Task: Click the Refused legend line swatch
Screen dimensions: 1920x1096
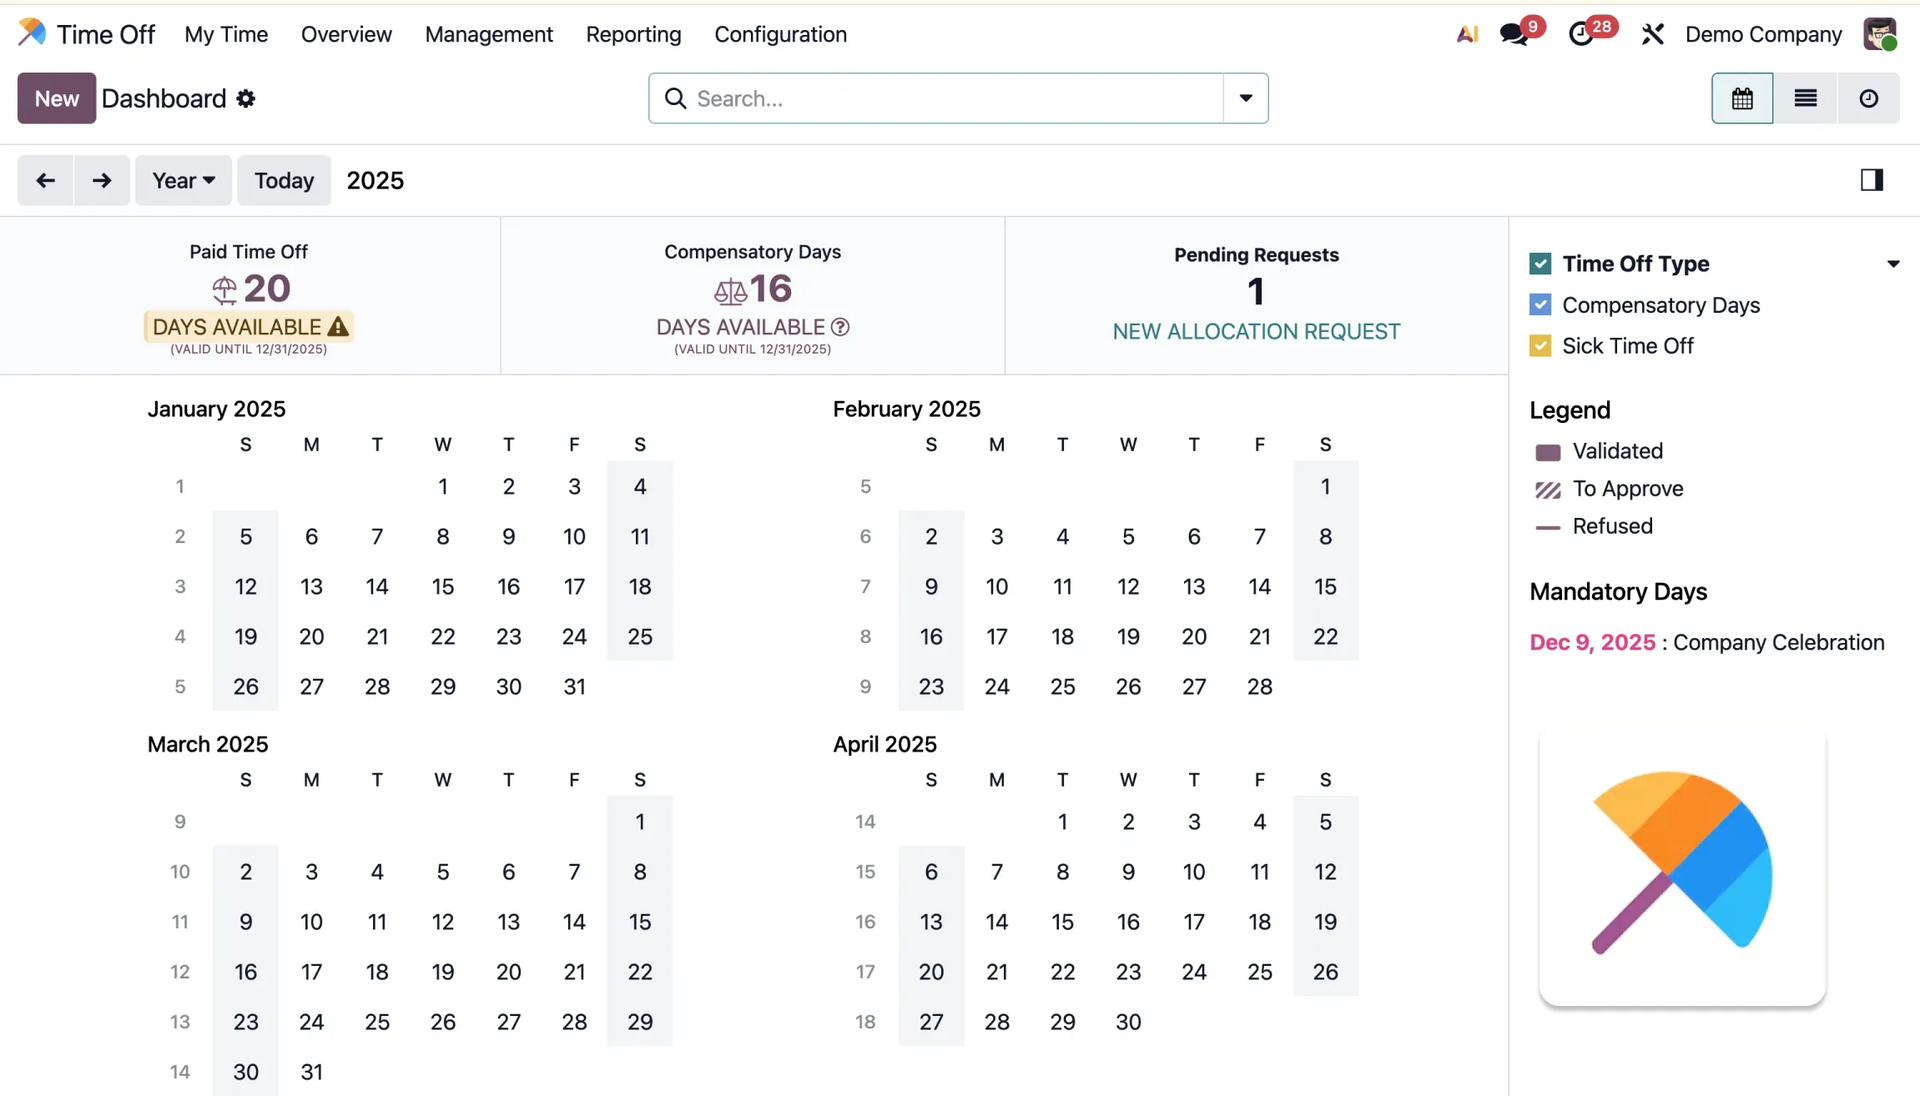Action: click(x=1547, y=527)
